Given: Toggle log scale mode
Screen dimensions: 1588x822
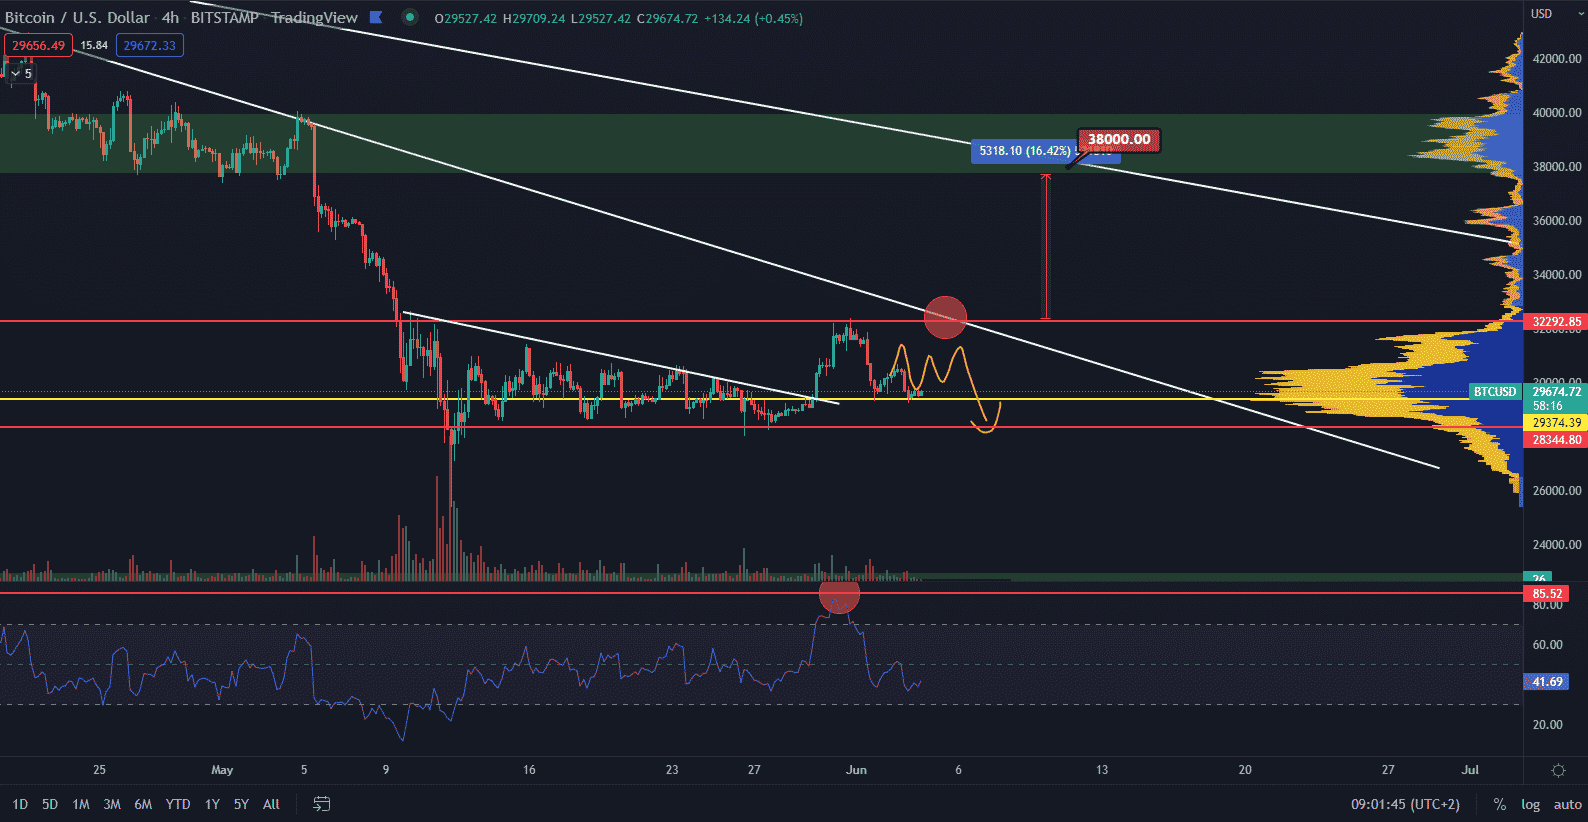Looking at the screenshot, I should point(1530,804).
